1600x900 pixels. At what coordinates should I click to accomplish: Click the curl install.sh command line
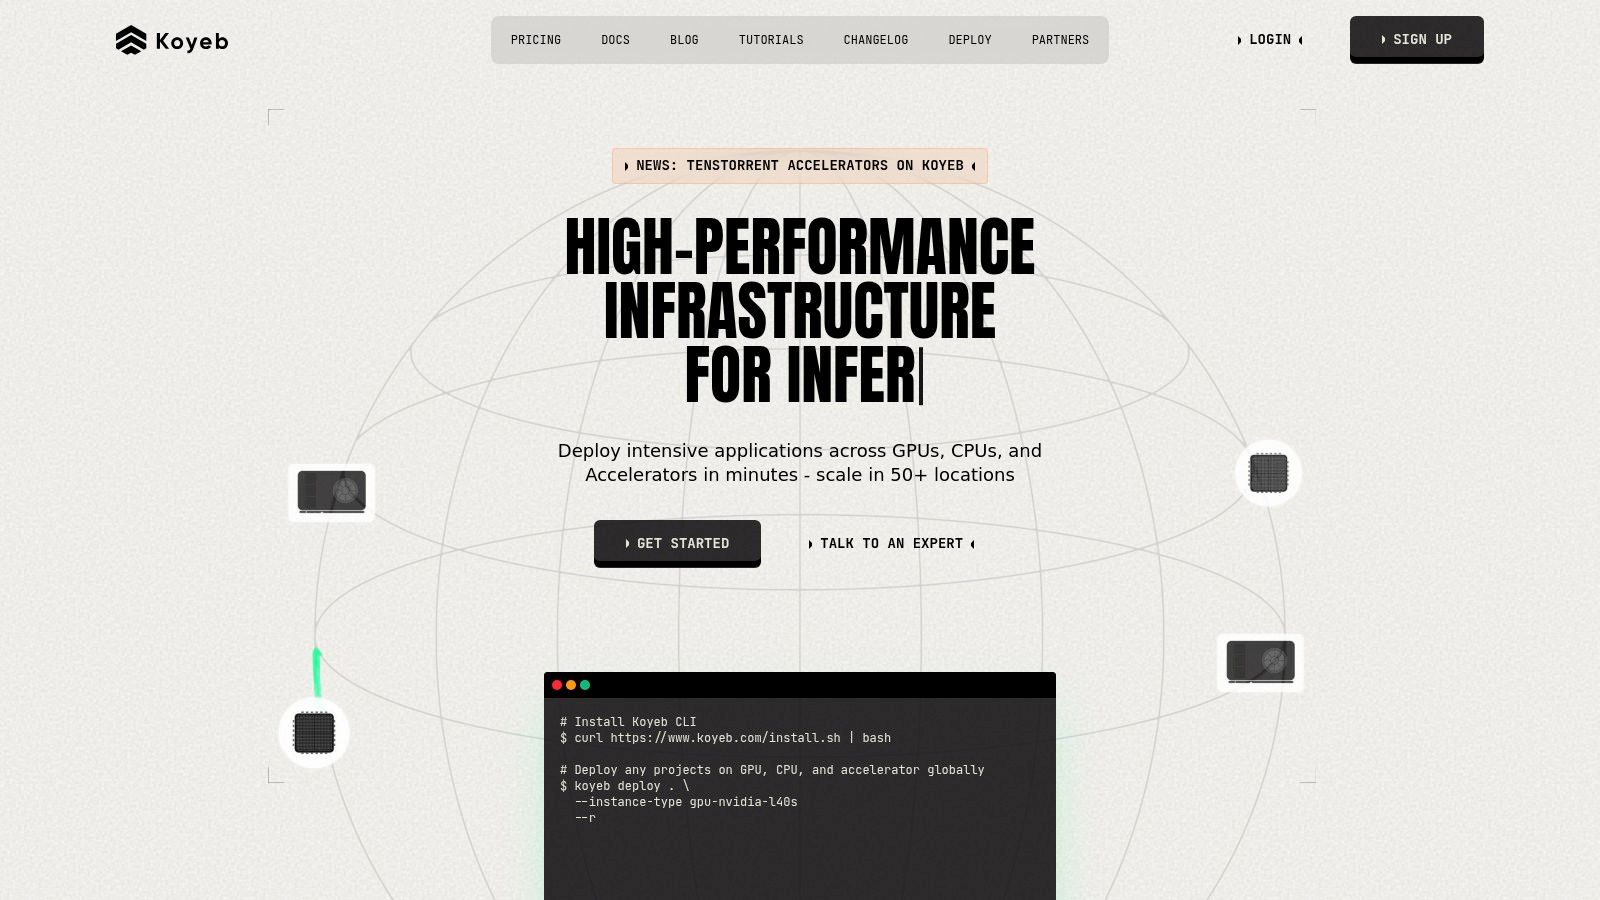click(725, 738)
